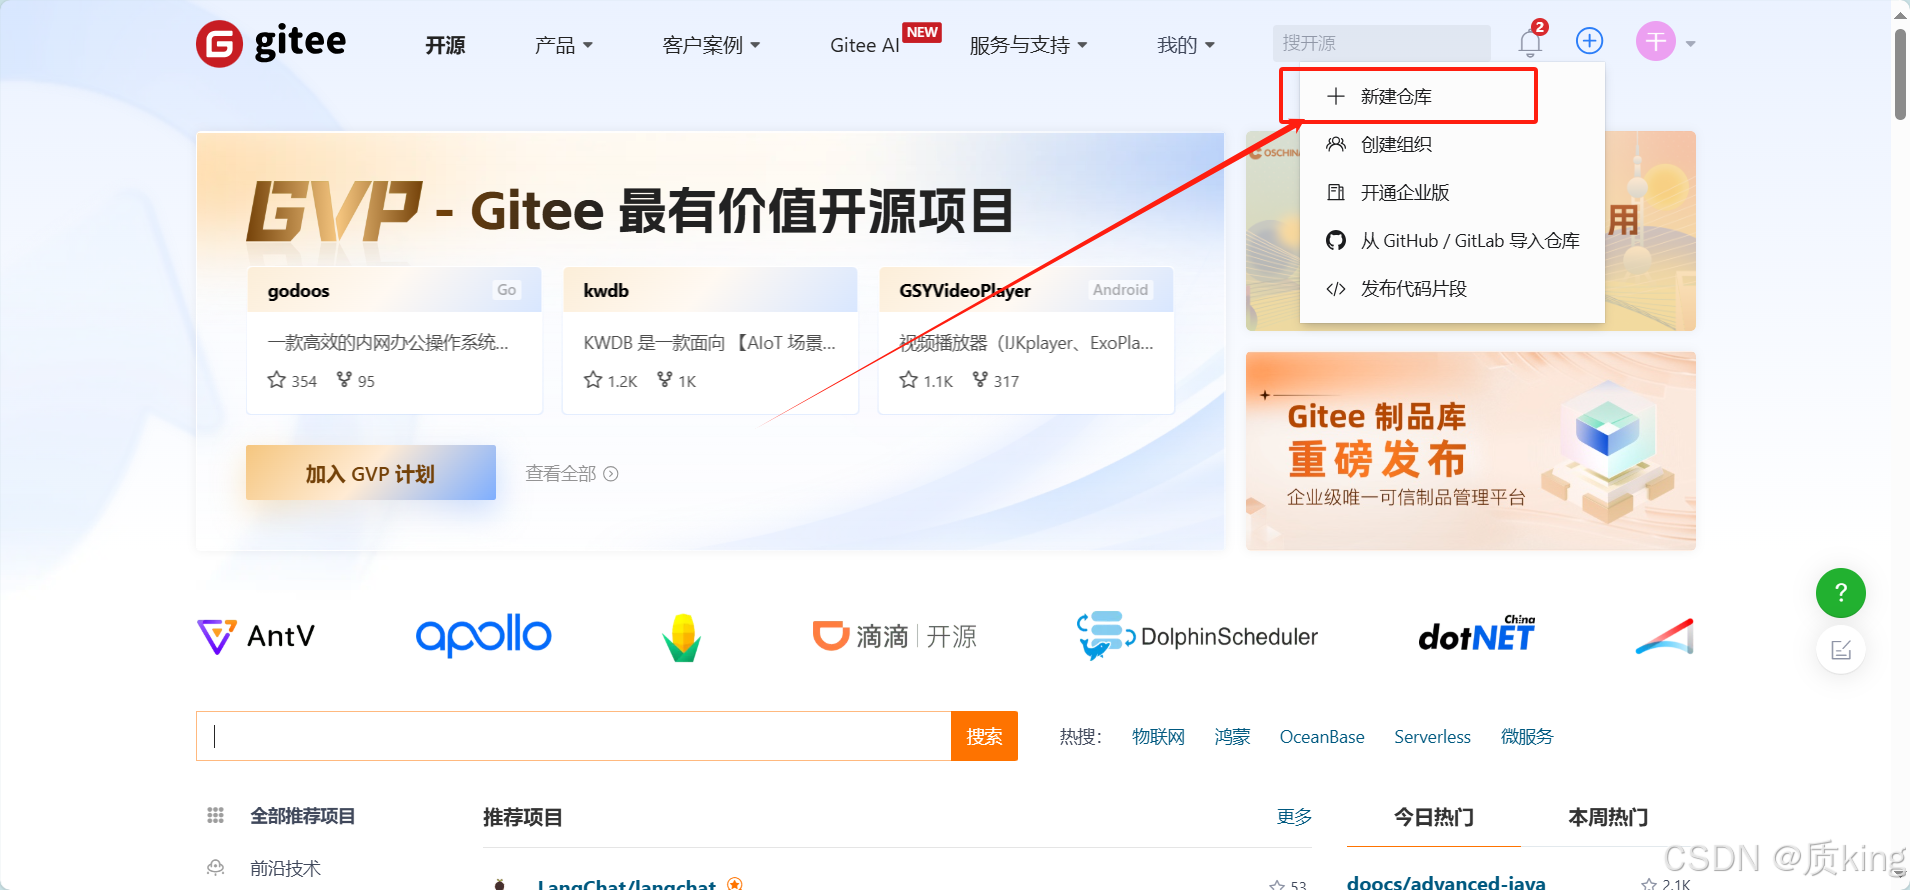Select 前沿技术 category in sidebar
Viewport: 1910px width, 890px height.
click(285, 868)
